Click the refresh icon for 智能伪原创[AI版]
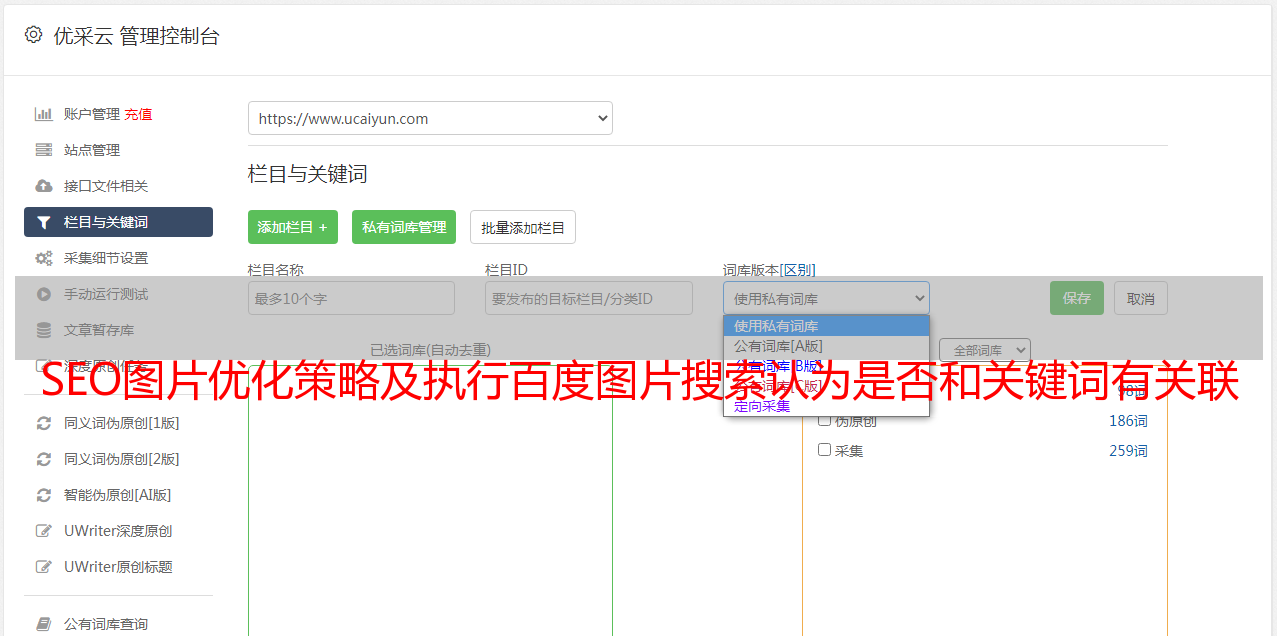 [x=44, y=495]
